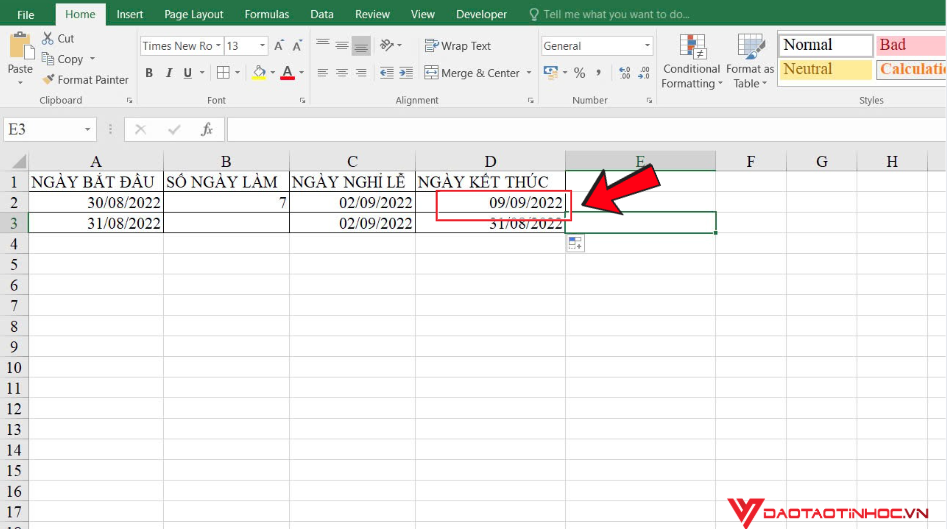947x529 pixels.
Task: Open Auto Fill Options icon below D3
Action: pyautogui.click(x=576, y=243)
